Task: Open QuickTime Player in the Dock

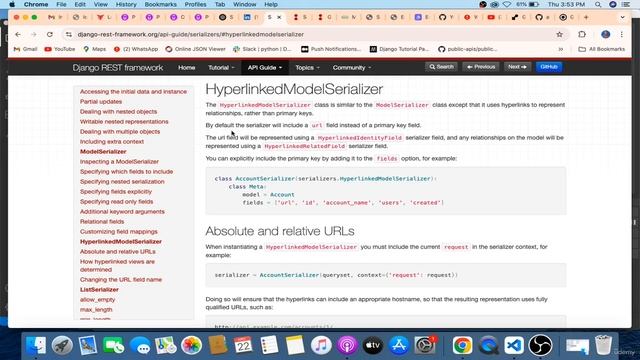Action: [x=489, y=345]
